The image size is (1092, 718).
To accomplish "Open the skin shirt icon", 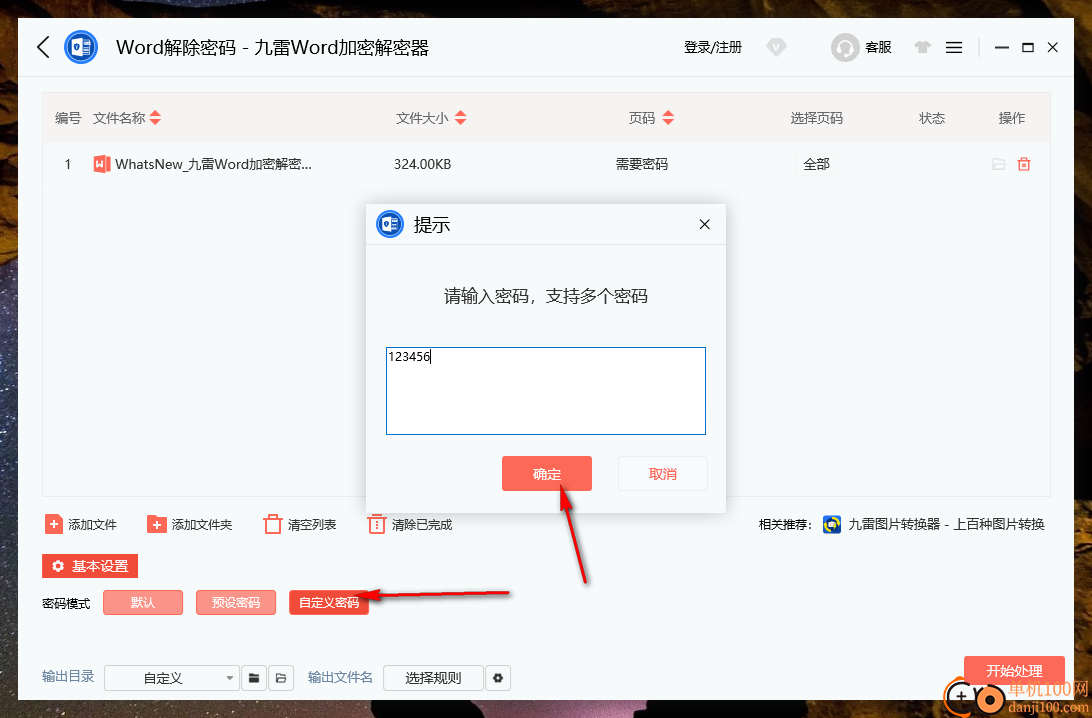I will coord(923,47).
